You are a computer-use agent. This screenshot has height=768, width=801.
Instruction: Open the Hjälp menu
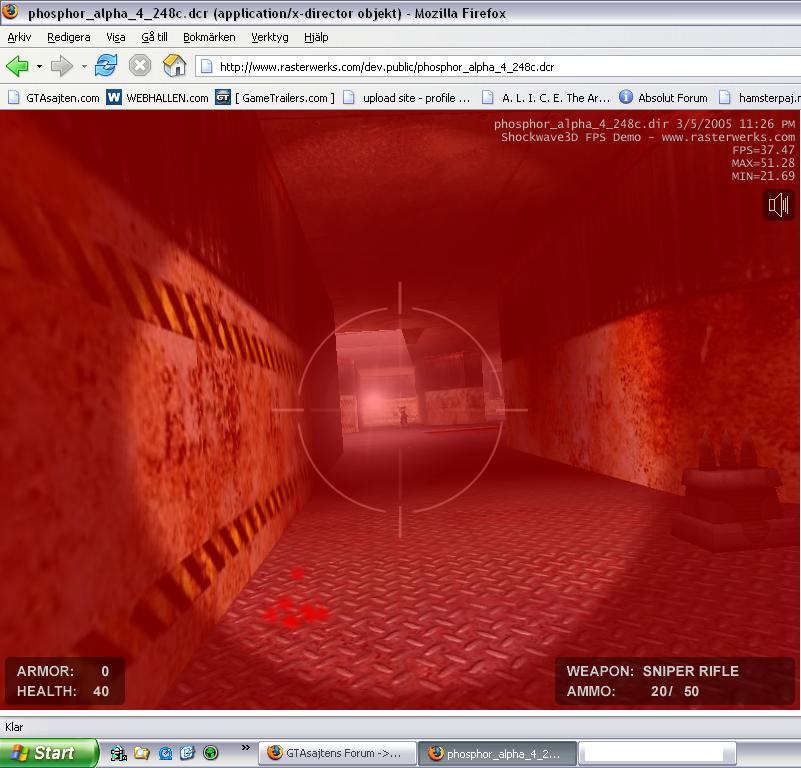[316, 37]
